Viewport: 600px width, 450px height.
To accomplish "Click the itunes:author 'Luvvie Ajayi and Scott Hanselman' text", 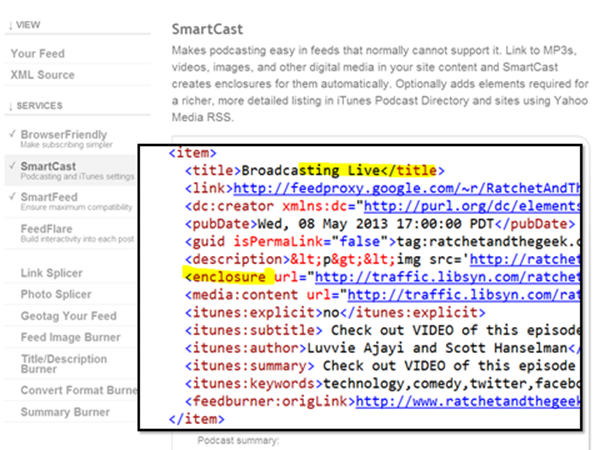I will (437, 348).
